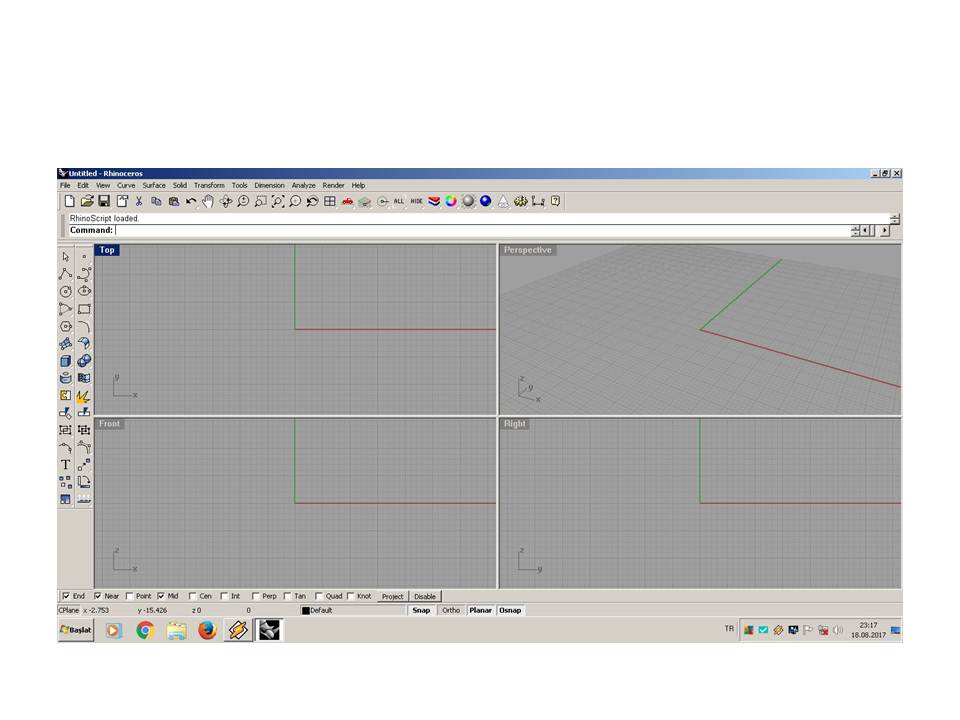
Task: Select the Rectangle tool in the side toolbar
Action: point(84,309)
